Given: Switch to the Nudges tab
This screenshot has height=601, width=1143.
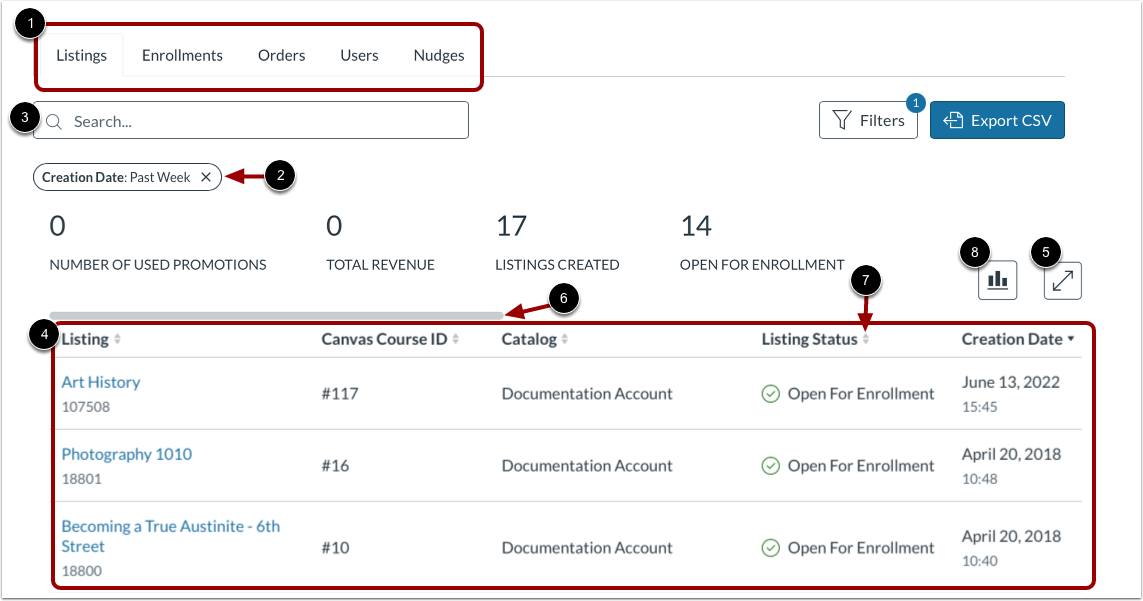Looking at the screenshot, I should [x=438, y=55].
